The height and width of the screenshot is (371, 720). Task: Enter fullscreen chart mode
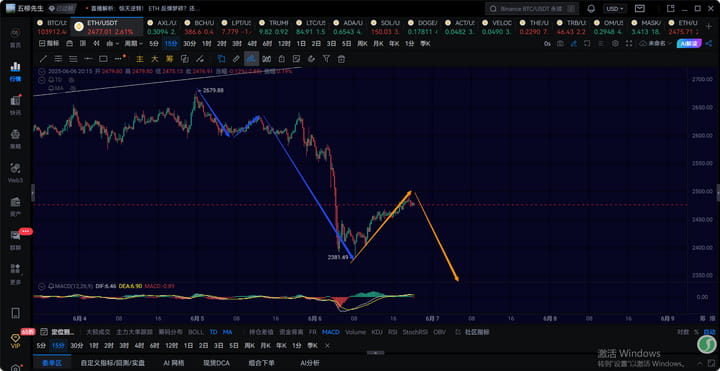click(x=629, y=44)
